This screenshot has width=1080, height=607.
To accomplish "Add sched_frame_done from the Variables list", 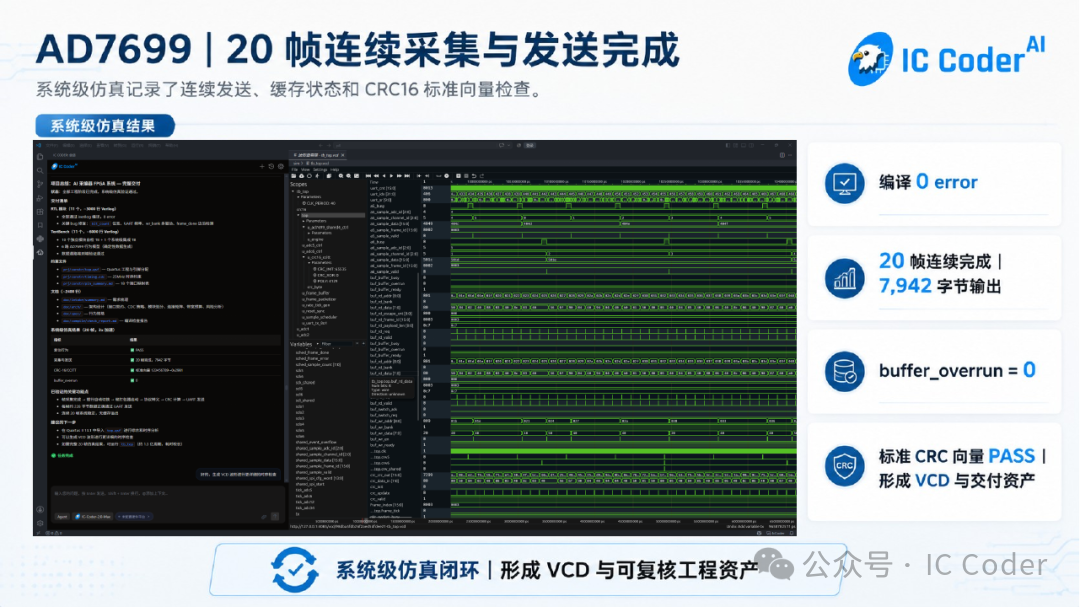I will (x=312, y=353).
